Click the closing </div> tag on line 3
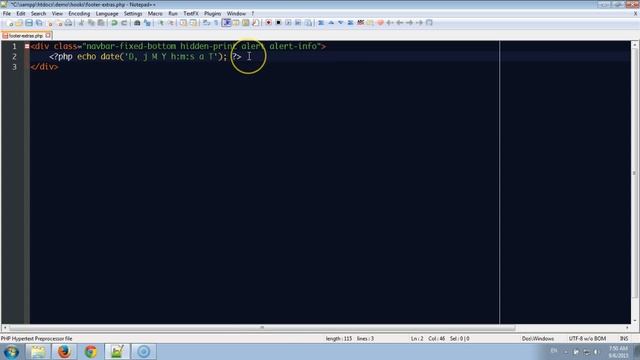 [x=44, y=67]
